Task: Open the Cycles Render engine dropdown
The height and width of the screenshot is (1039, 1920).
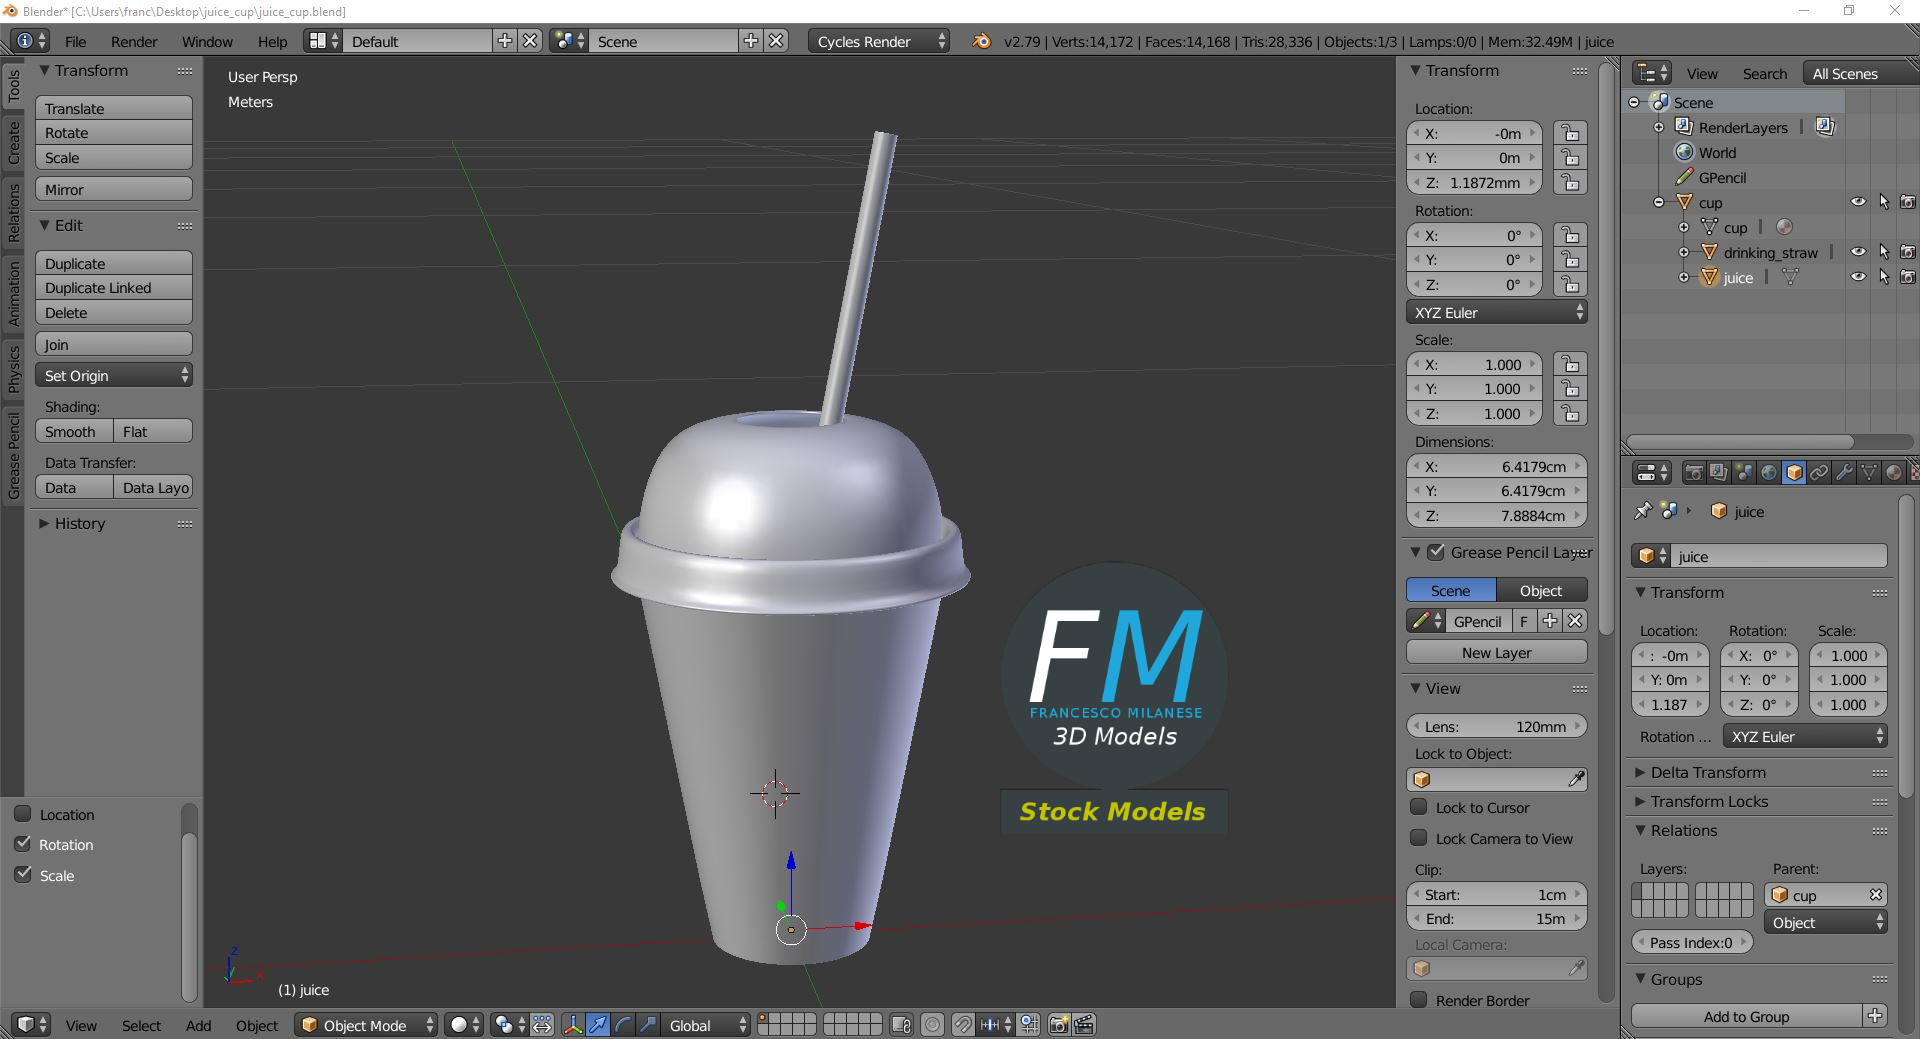Action: point(879,41)
